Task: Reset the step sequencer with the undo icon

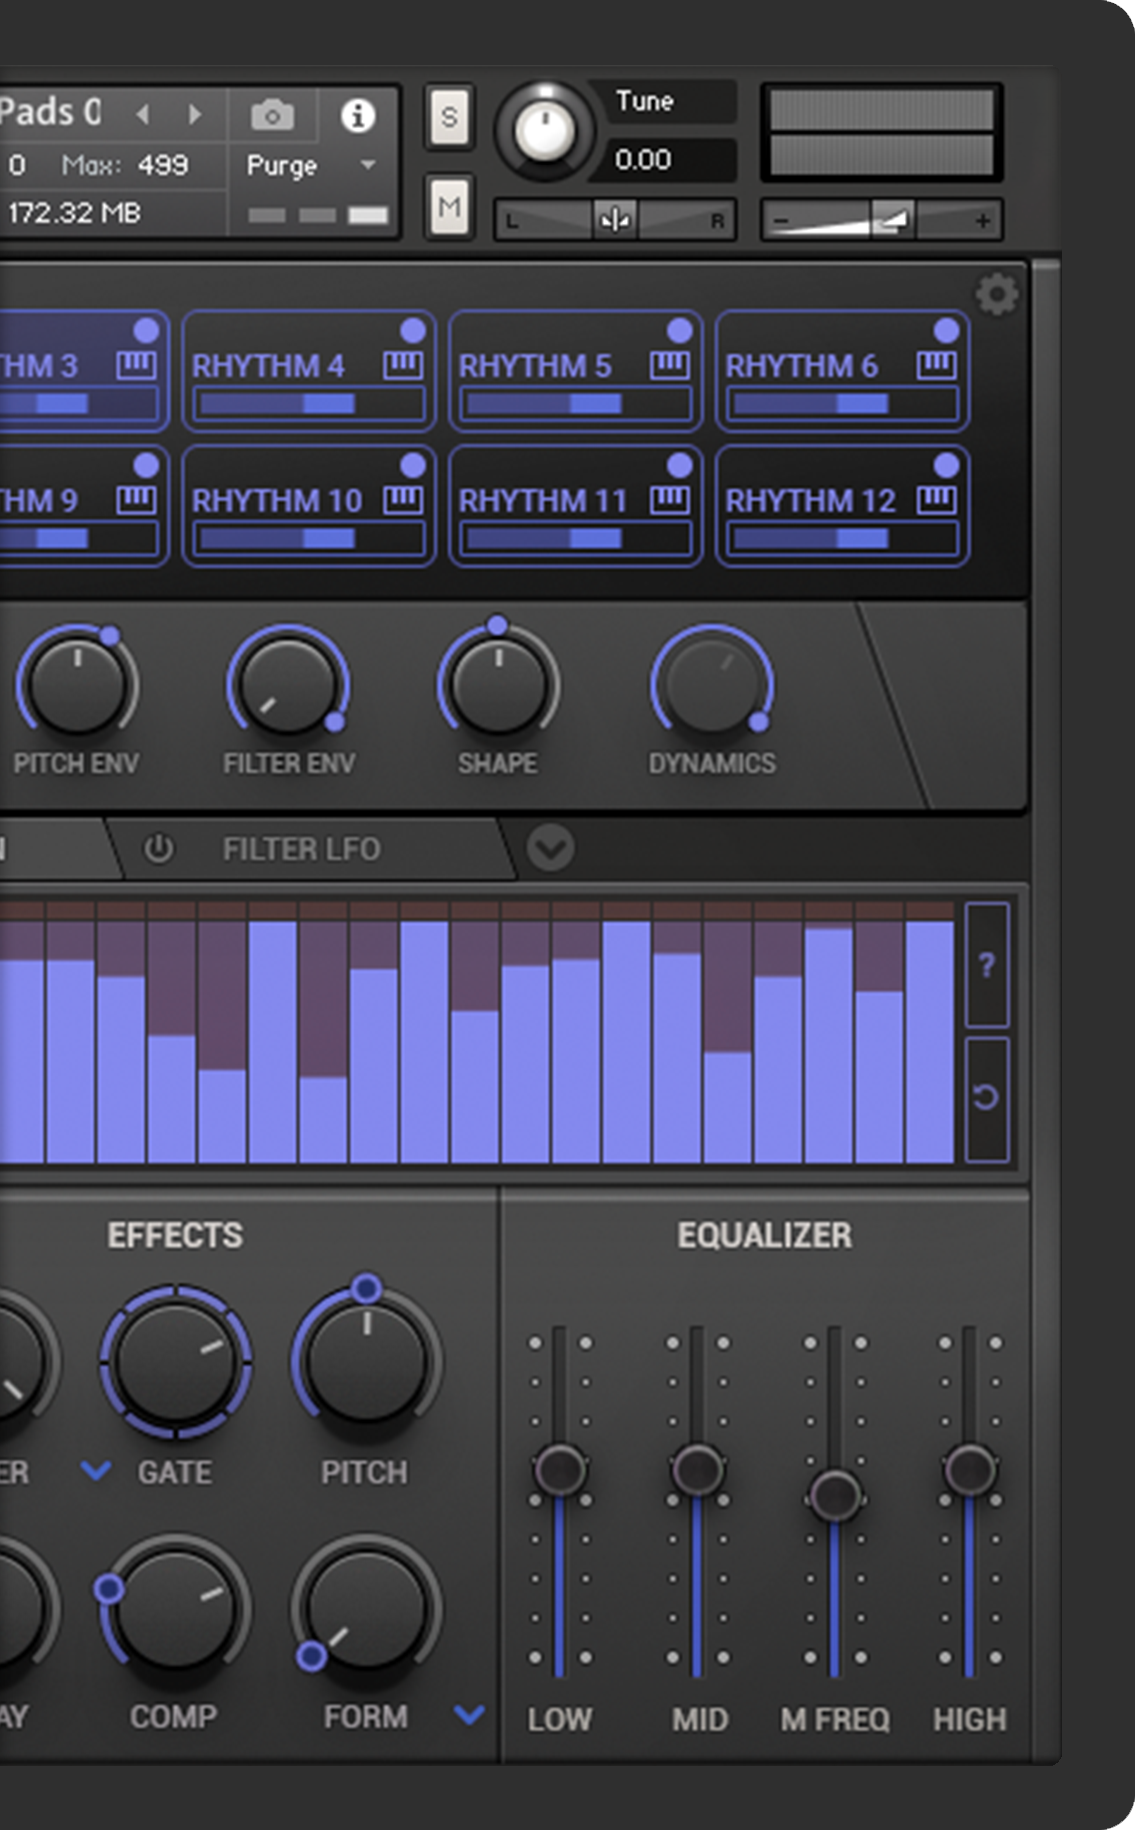Action: tap(987, 1098)
